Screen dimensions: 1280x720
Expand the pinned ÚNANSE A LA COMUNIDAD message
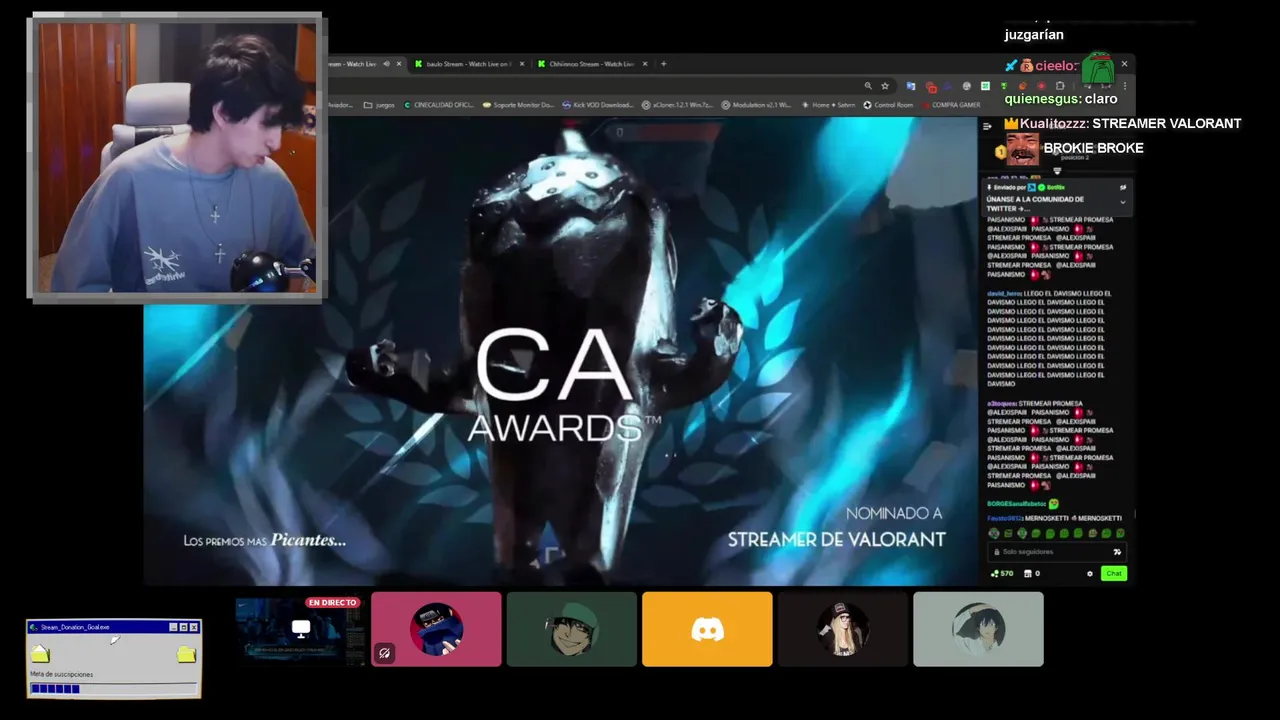[1122, 201]
